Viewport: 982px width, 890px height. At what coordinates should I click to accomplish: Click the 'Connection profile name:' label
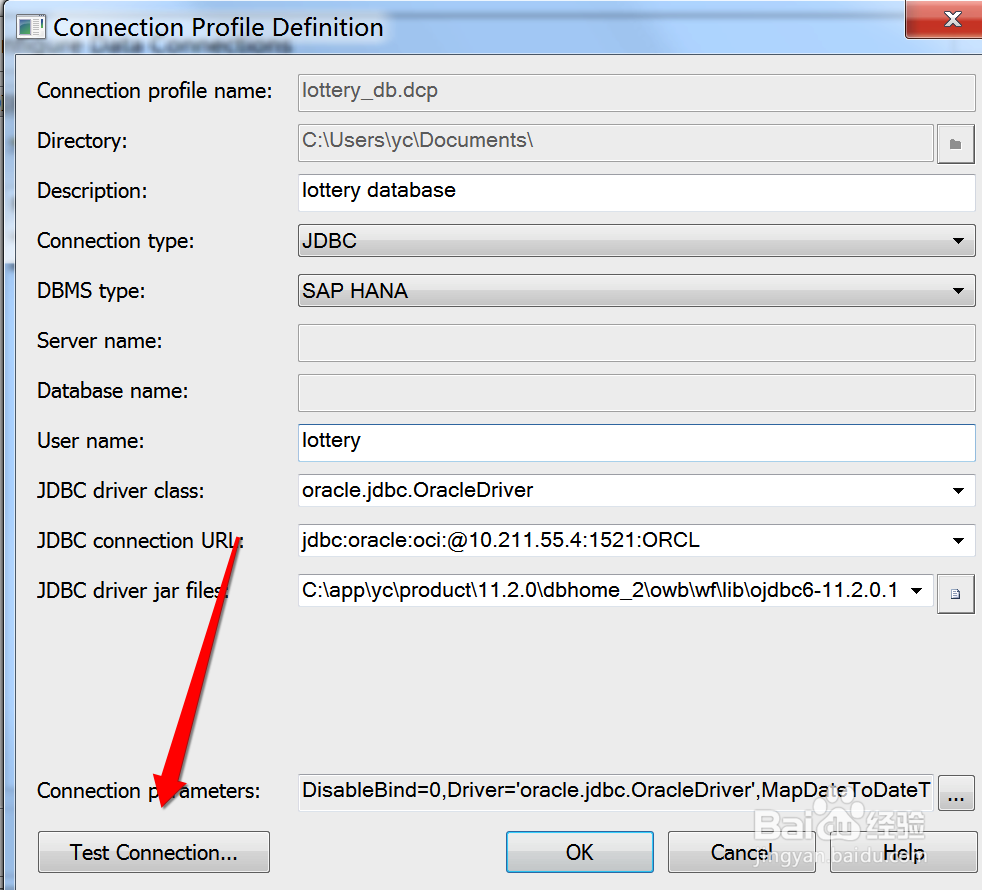click(155, 91)
